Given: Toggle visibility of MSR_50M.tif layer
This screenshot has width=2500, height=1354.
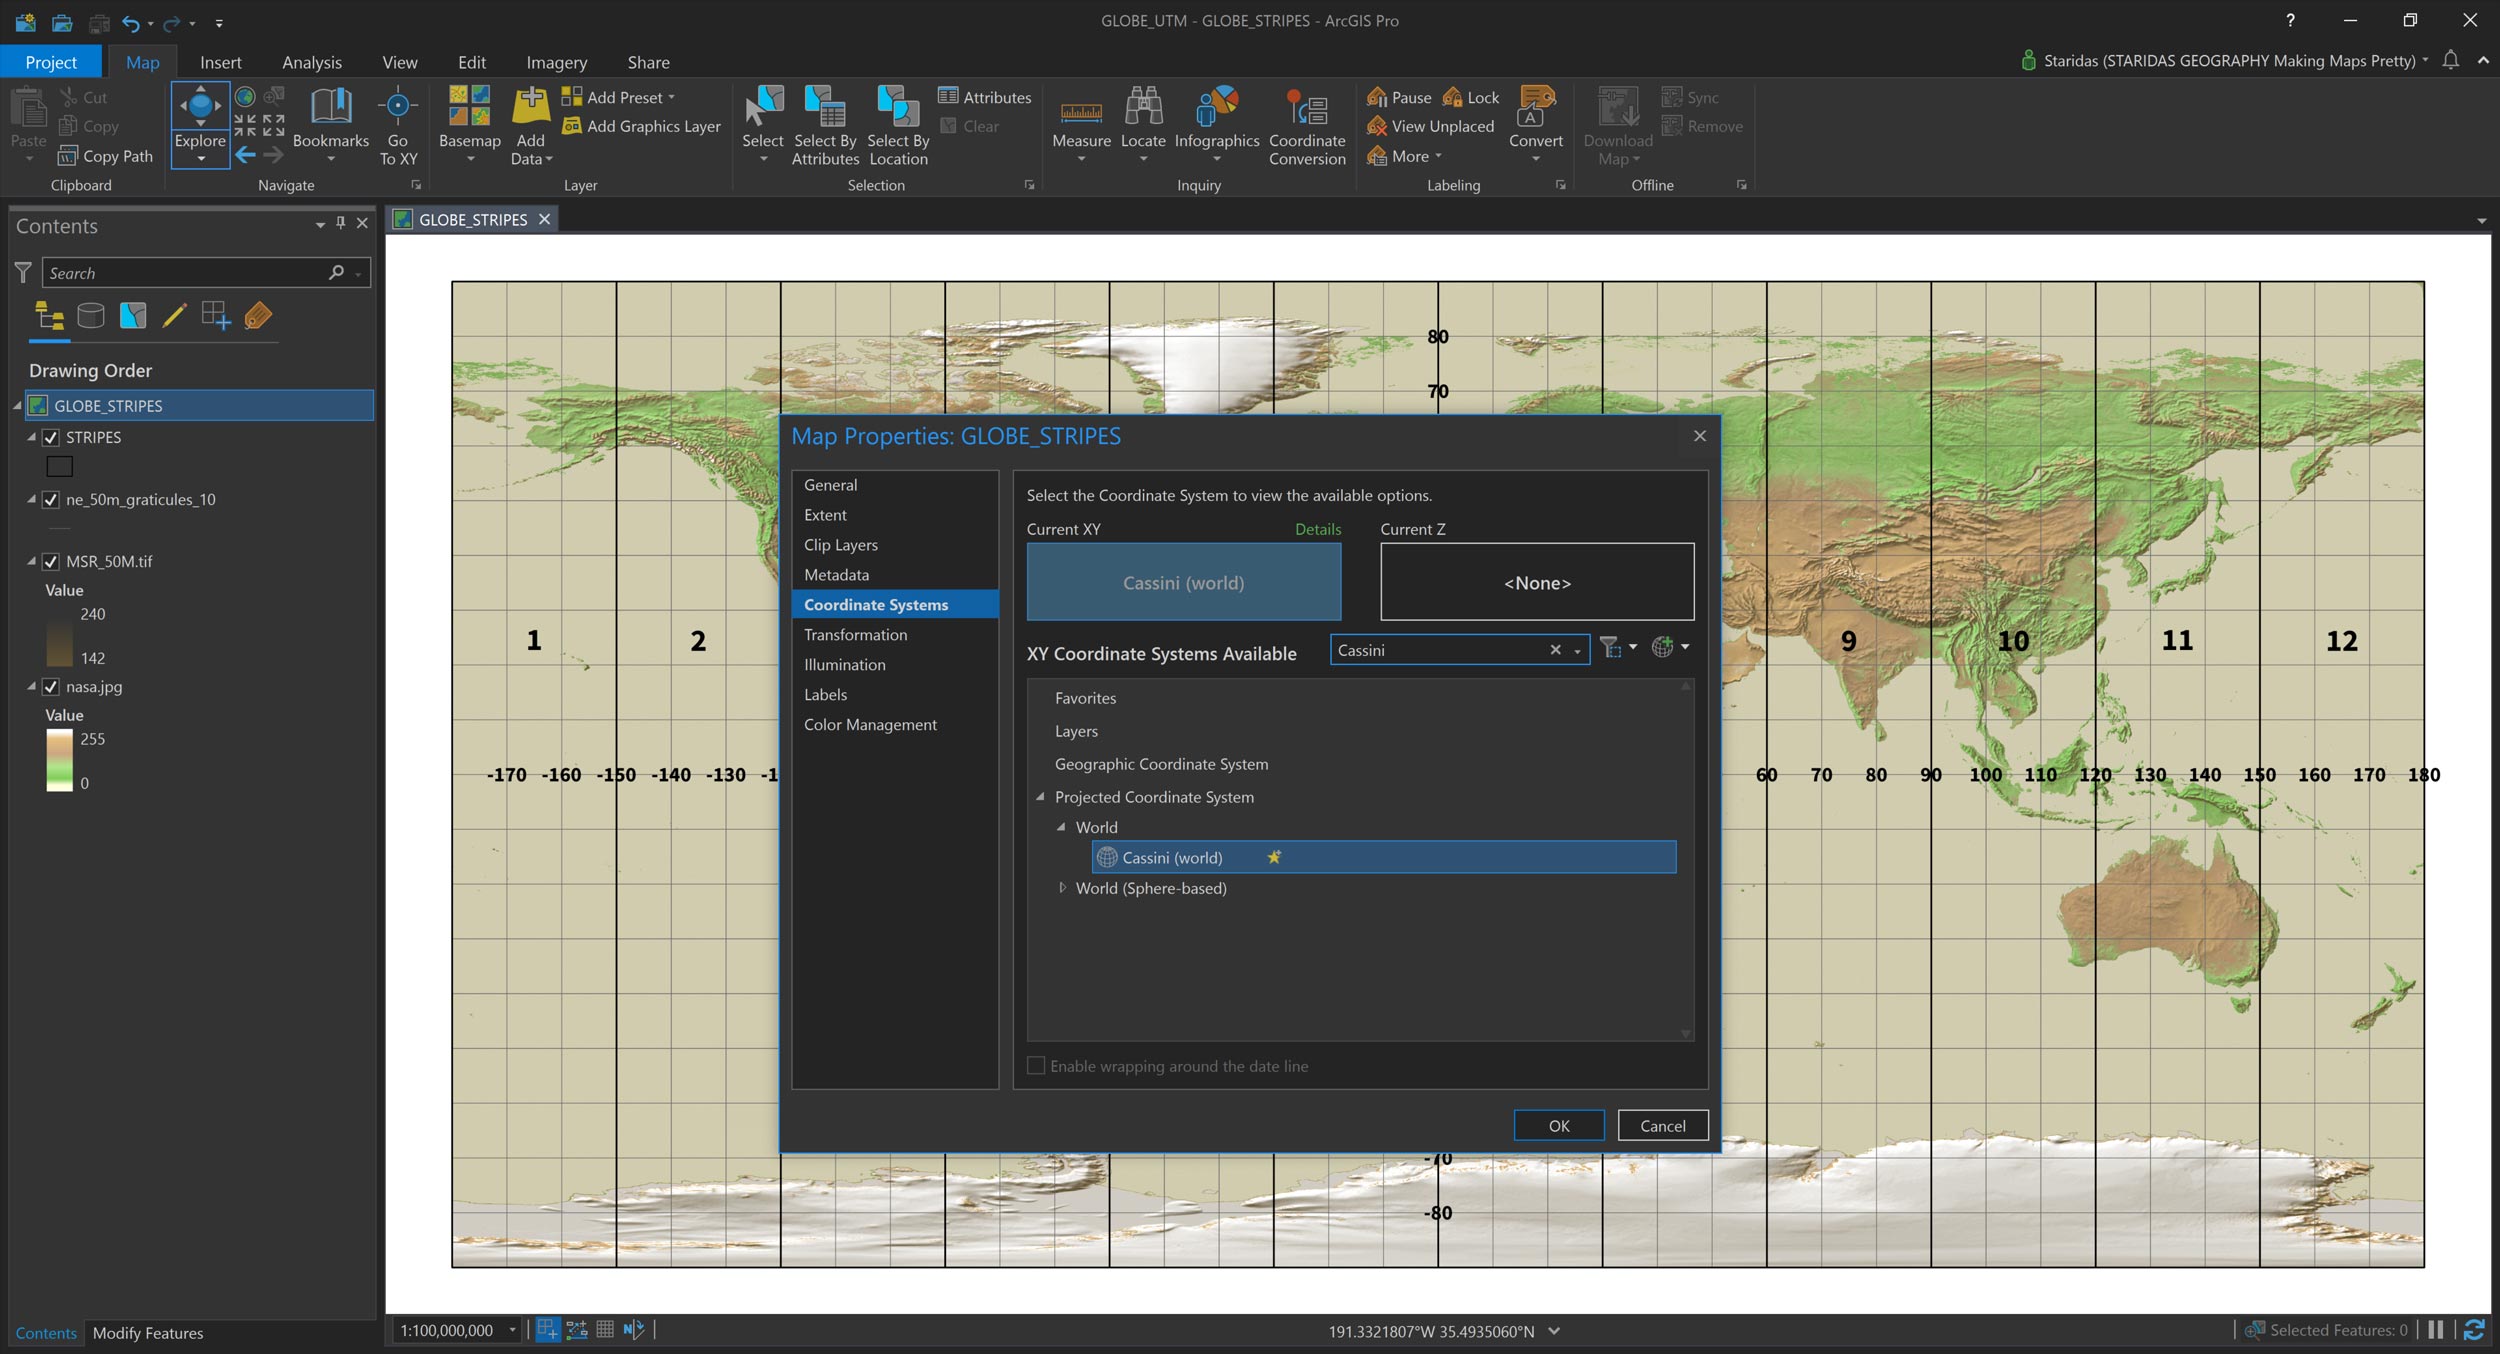Looking at the screenshot, I should [x=51, y=561].
